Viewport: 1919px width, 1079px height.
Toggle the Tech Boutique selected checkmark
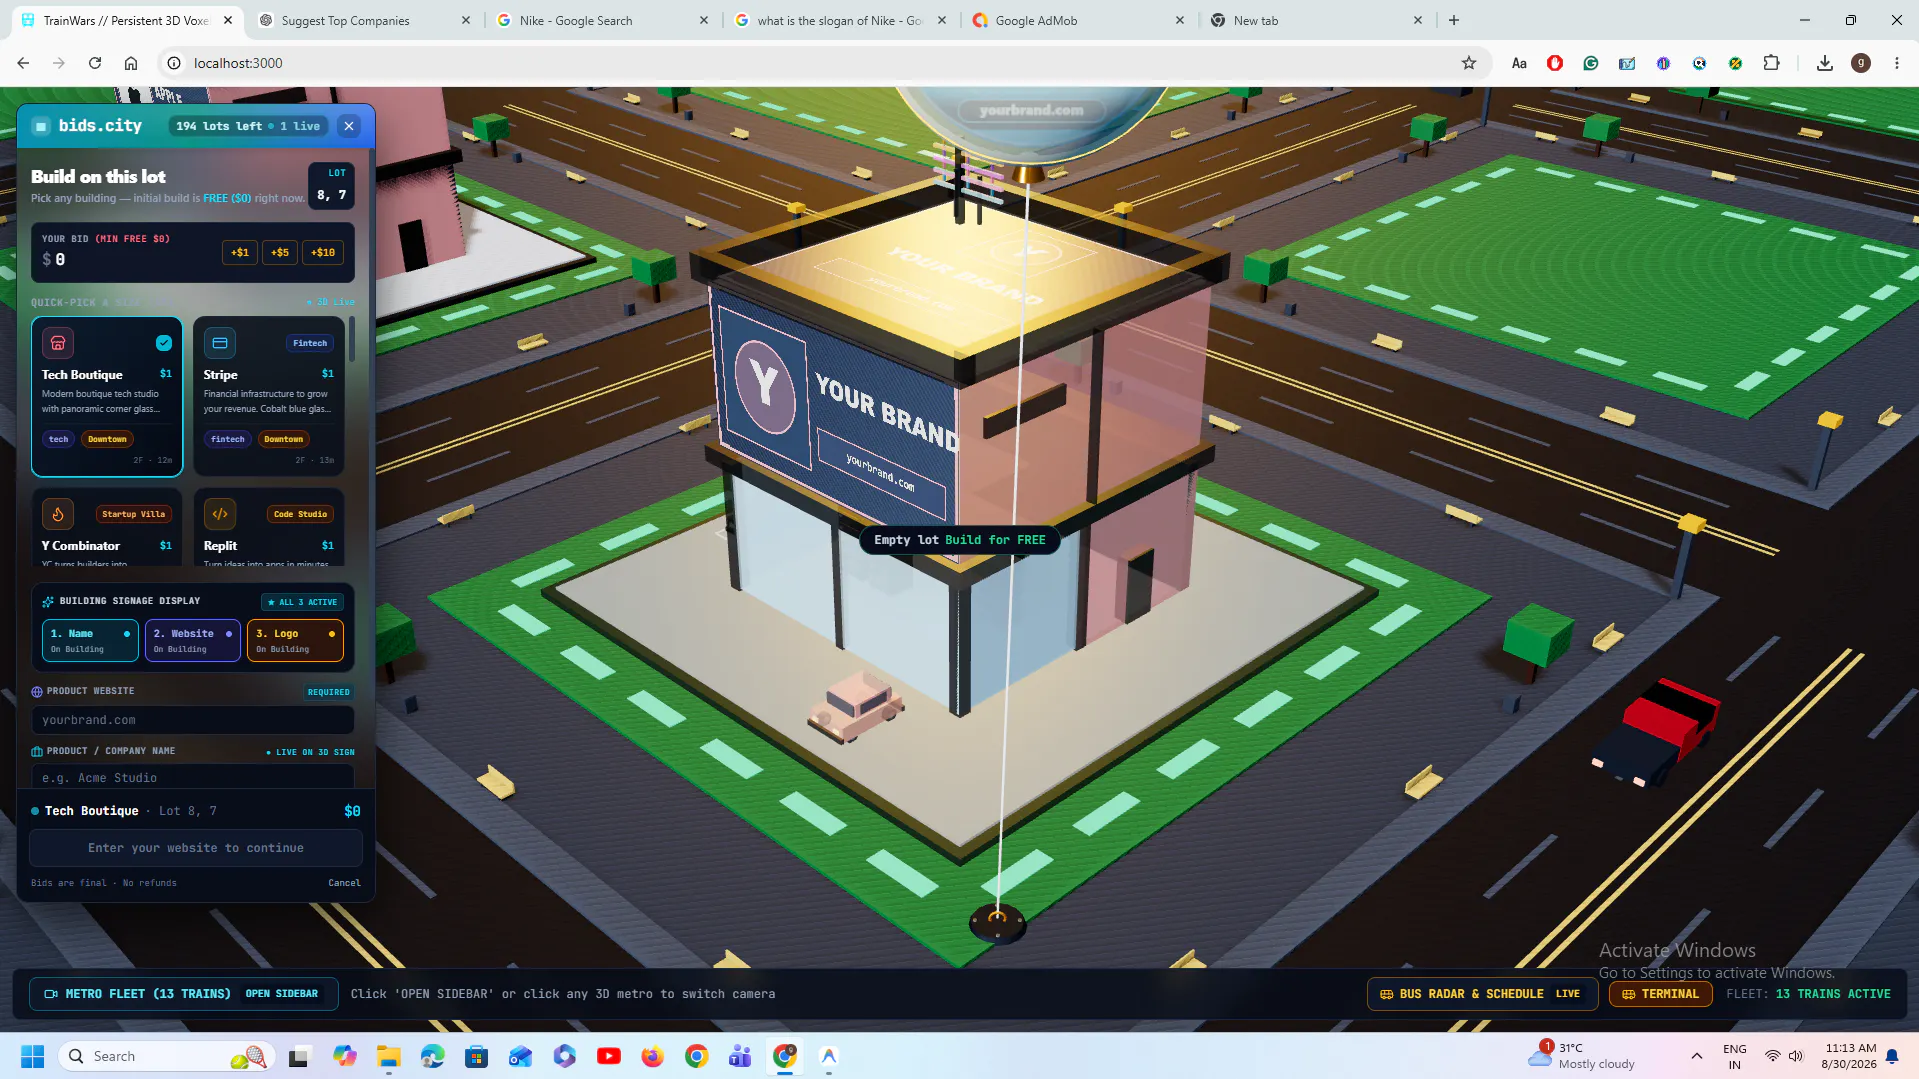[164, 343]
